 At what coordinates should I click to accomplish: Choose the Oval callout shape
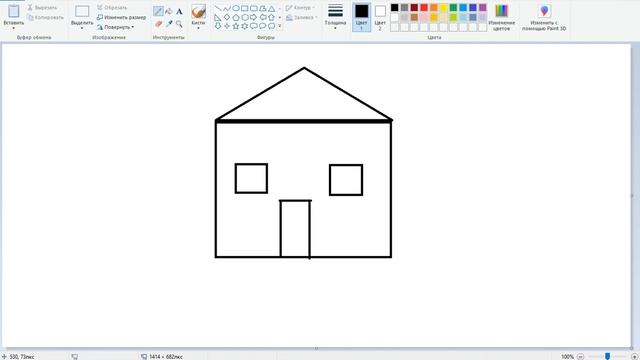coord(263,26)
